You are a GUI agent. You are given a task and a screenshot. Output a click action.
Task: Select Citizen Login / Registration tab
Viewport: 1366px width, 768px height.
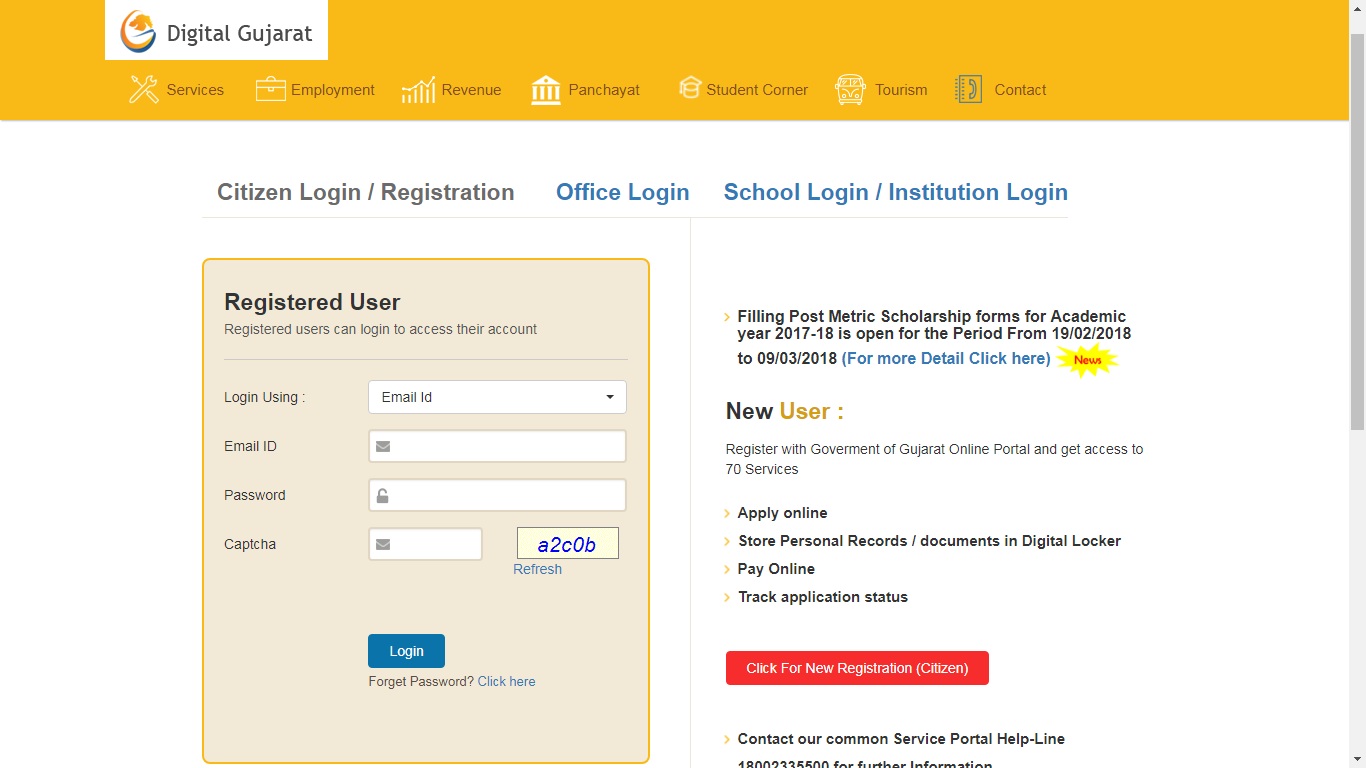[x=365, y=192]
